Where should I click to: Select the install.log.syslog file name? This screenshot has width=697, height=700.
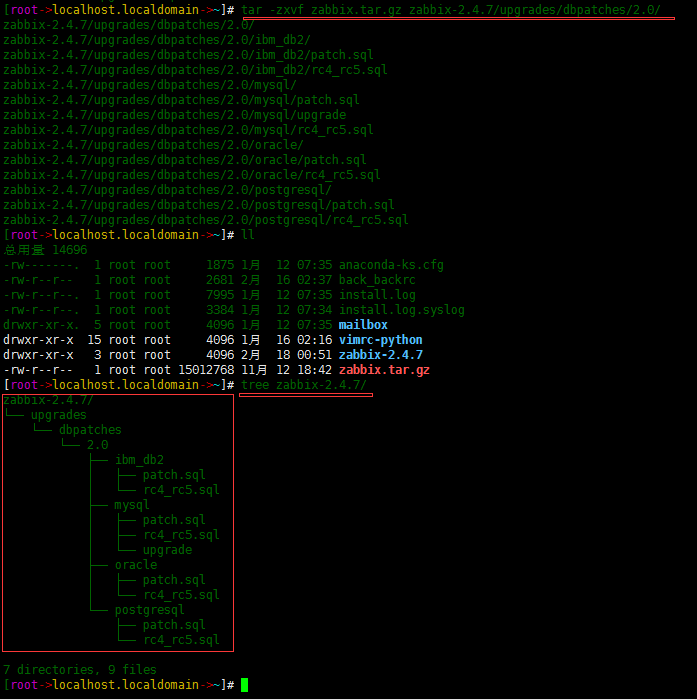pos(401,310)
